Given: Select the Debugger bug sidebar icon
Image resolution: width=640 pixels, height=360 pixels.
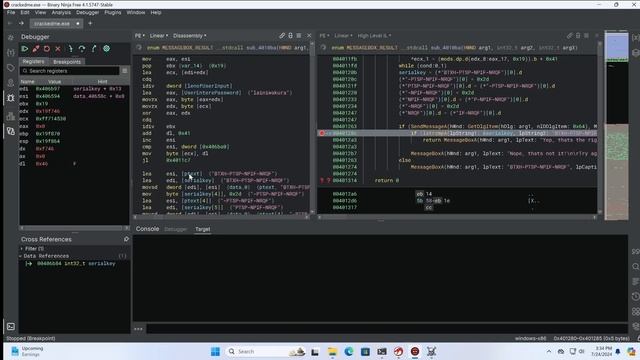Looking at the screenshot, I should (11, 98).
